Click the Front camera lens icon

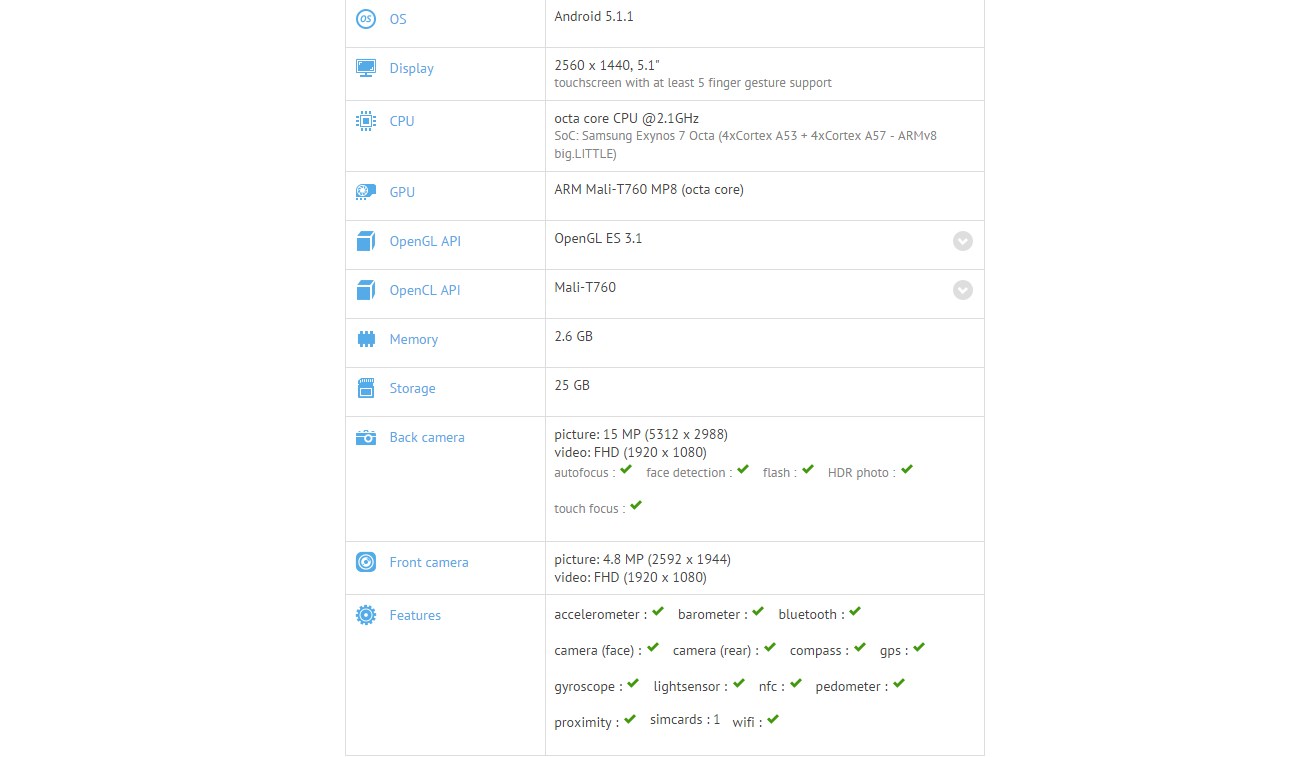(366, 562)
